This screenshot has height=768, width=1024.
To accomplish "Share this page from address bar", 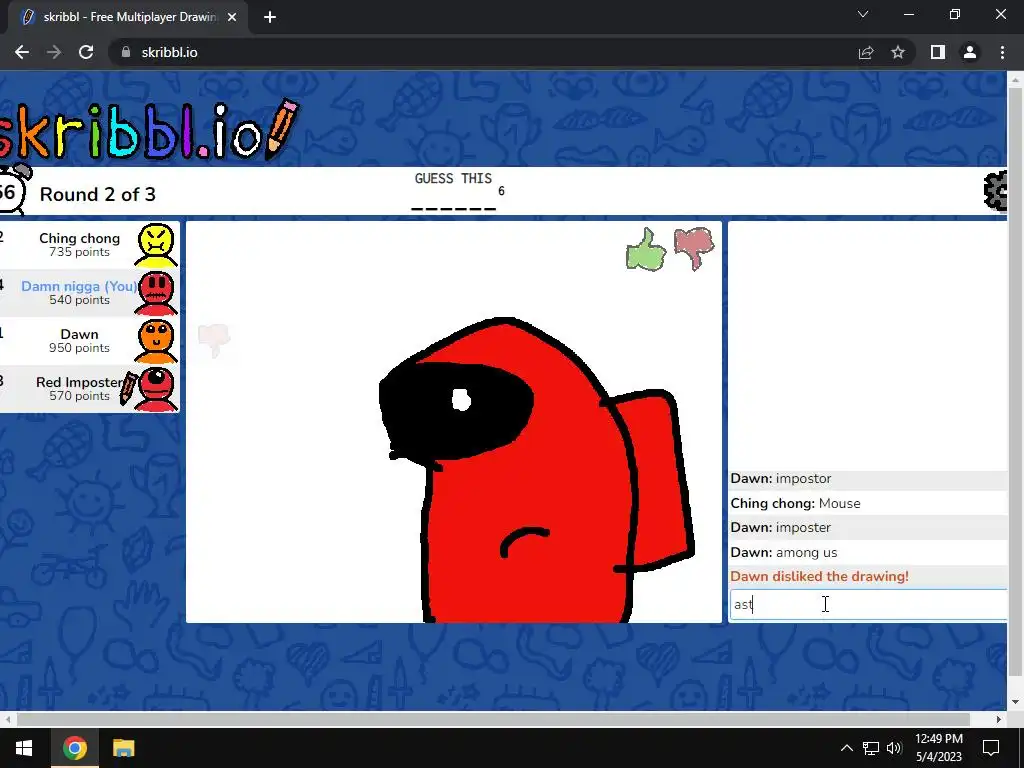I will 866,52.
